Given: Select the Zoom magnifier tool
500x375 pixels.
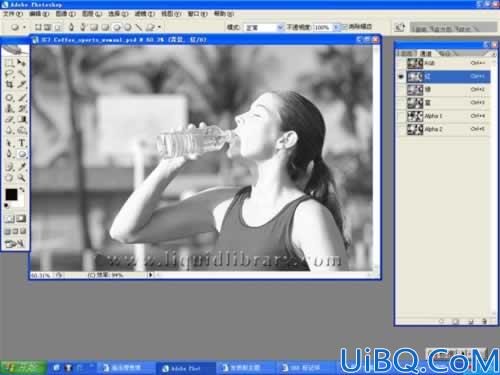Looking at the screenshot, I should tap(21, 178).
